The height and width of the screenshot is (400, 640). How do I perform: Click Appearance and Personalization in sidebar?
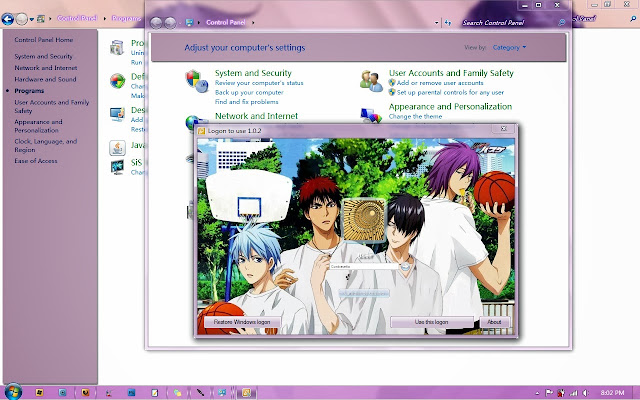(x=38, y=126)
